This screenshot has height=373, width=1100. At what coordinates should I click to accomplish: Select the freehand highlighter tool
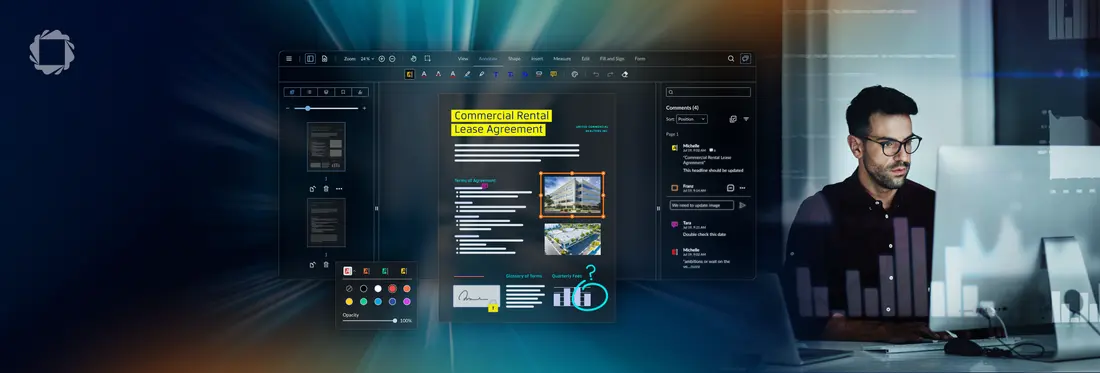(x=467, y=74)
